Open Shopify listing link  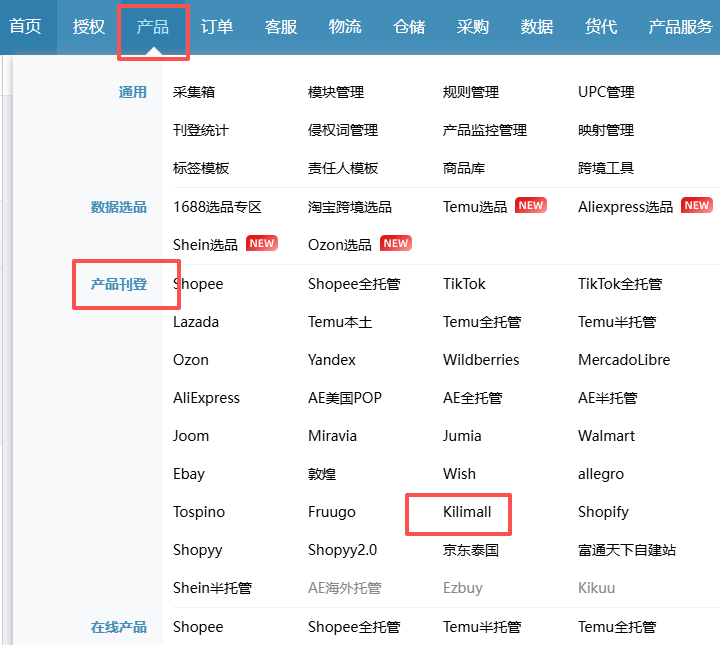(x=603, y=512)
